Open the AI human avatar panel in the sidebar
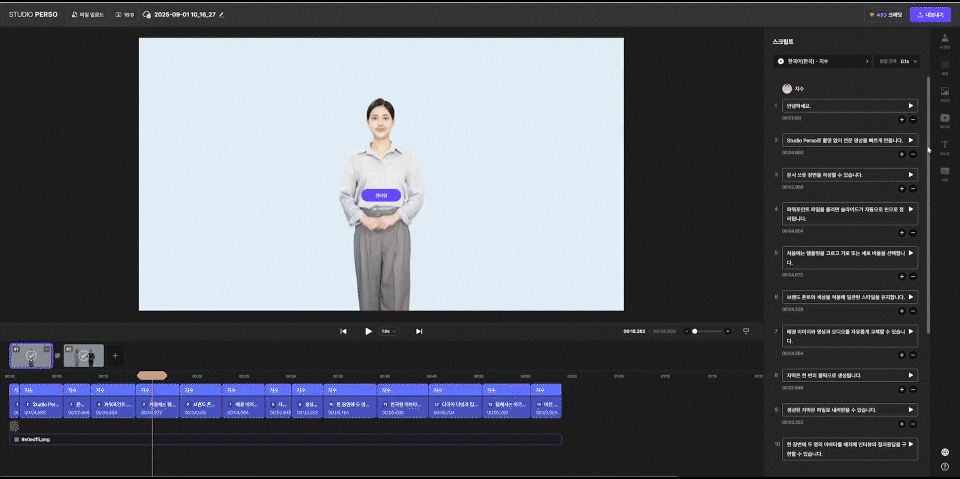This screenshot has width=960, height=479. pyautogui.click(x=944, y=39)
